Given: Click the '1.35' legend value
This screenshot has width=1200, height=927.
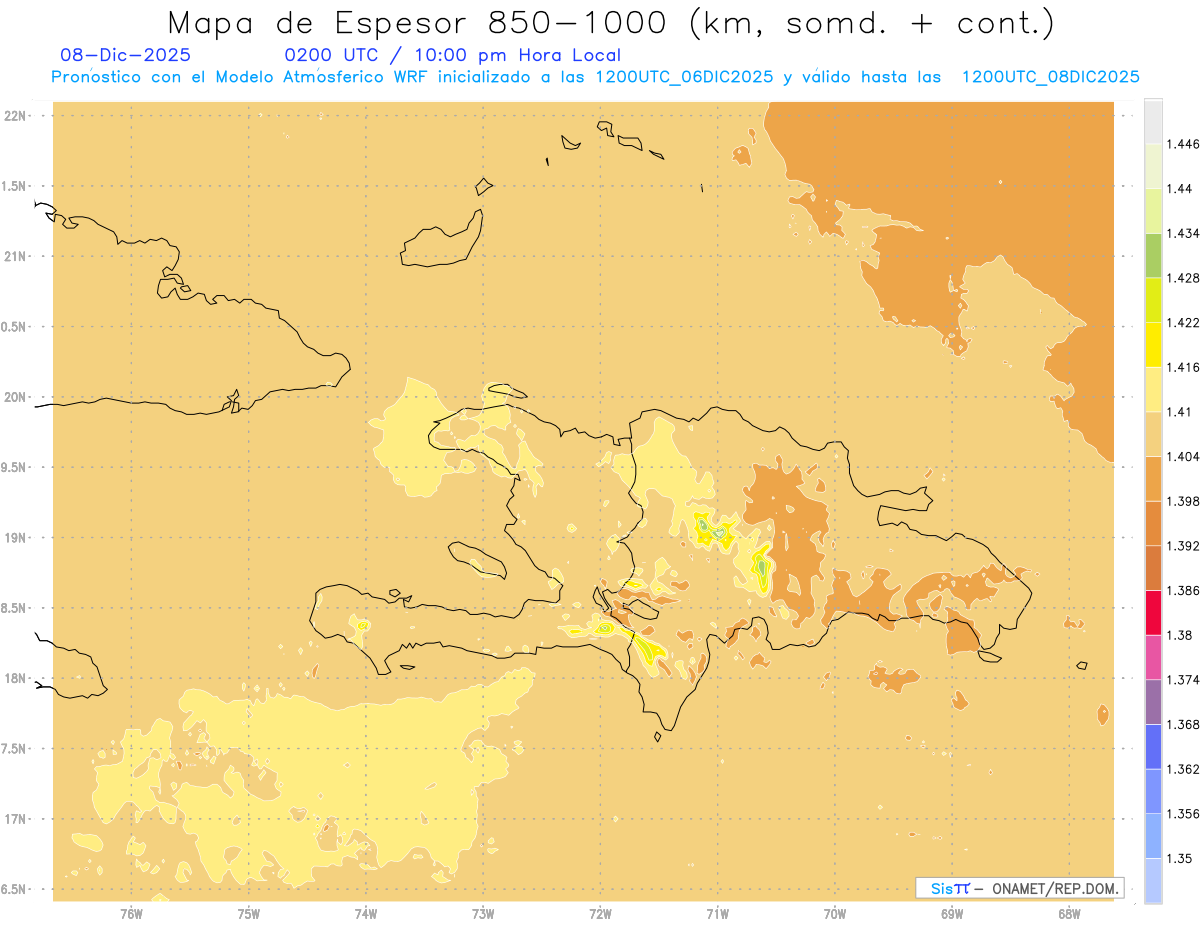Looking at the screenshot, I should [x=1180, y=858].
